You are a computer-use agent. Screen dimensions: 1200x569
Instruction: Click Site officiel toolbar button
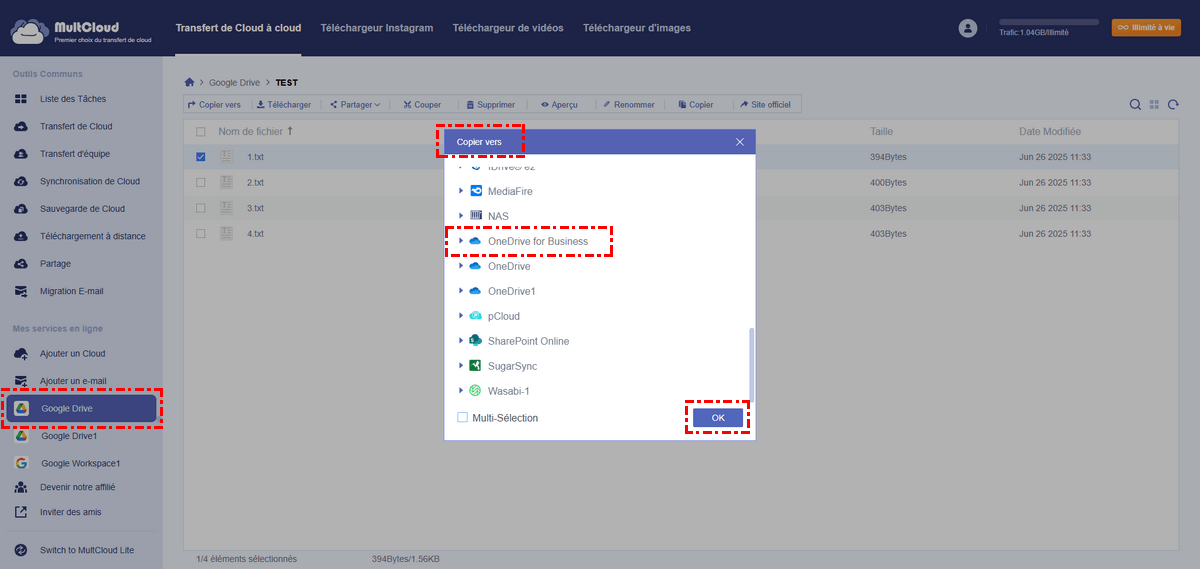tap(767, 105)
